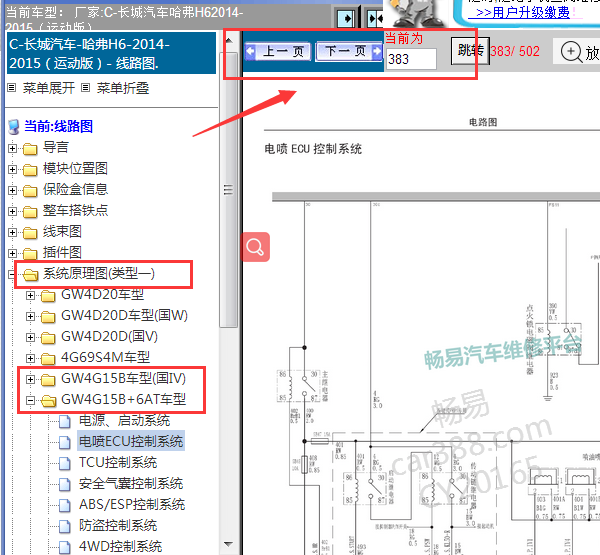Click 菜单折叠 to collapse menu
600x555 pixels.
pyautogui.click(x=122, y=88)
